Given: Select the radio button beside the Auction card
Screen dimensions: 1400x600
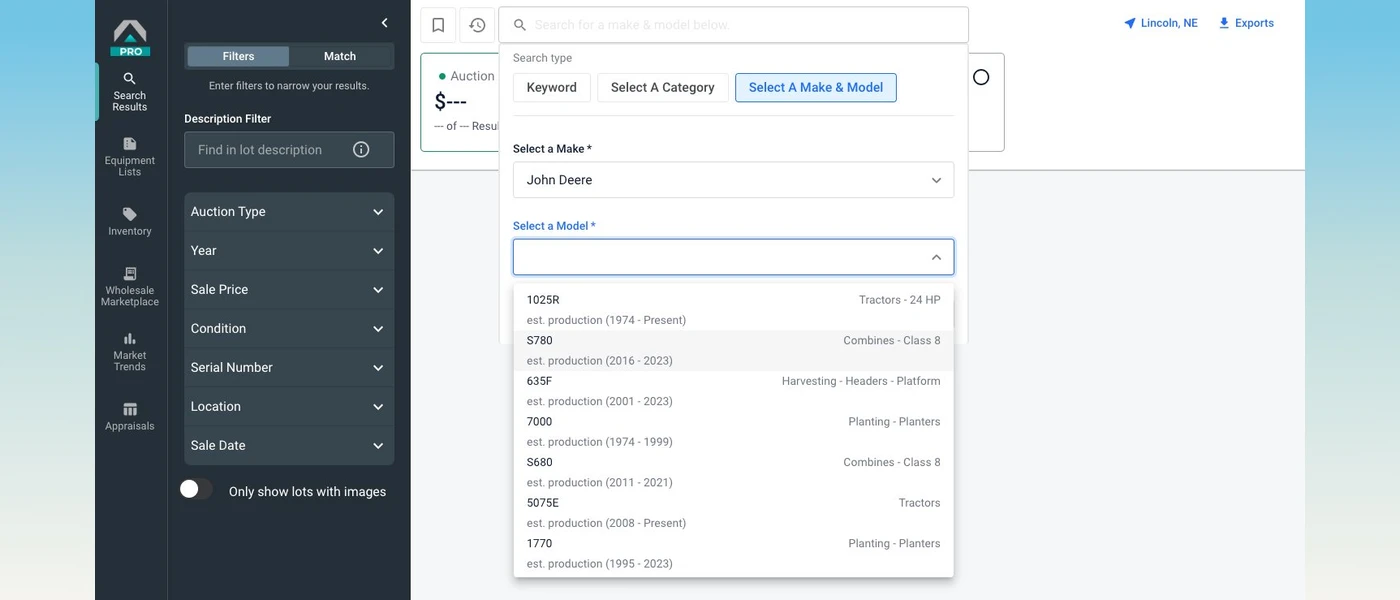Looking at the screenshot, I should 981,77.
